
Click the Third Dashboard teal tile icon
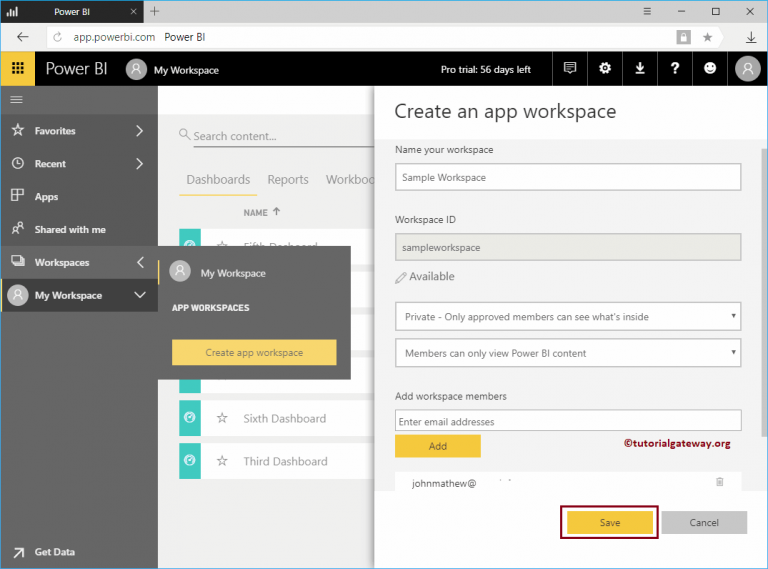(190, 461)
